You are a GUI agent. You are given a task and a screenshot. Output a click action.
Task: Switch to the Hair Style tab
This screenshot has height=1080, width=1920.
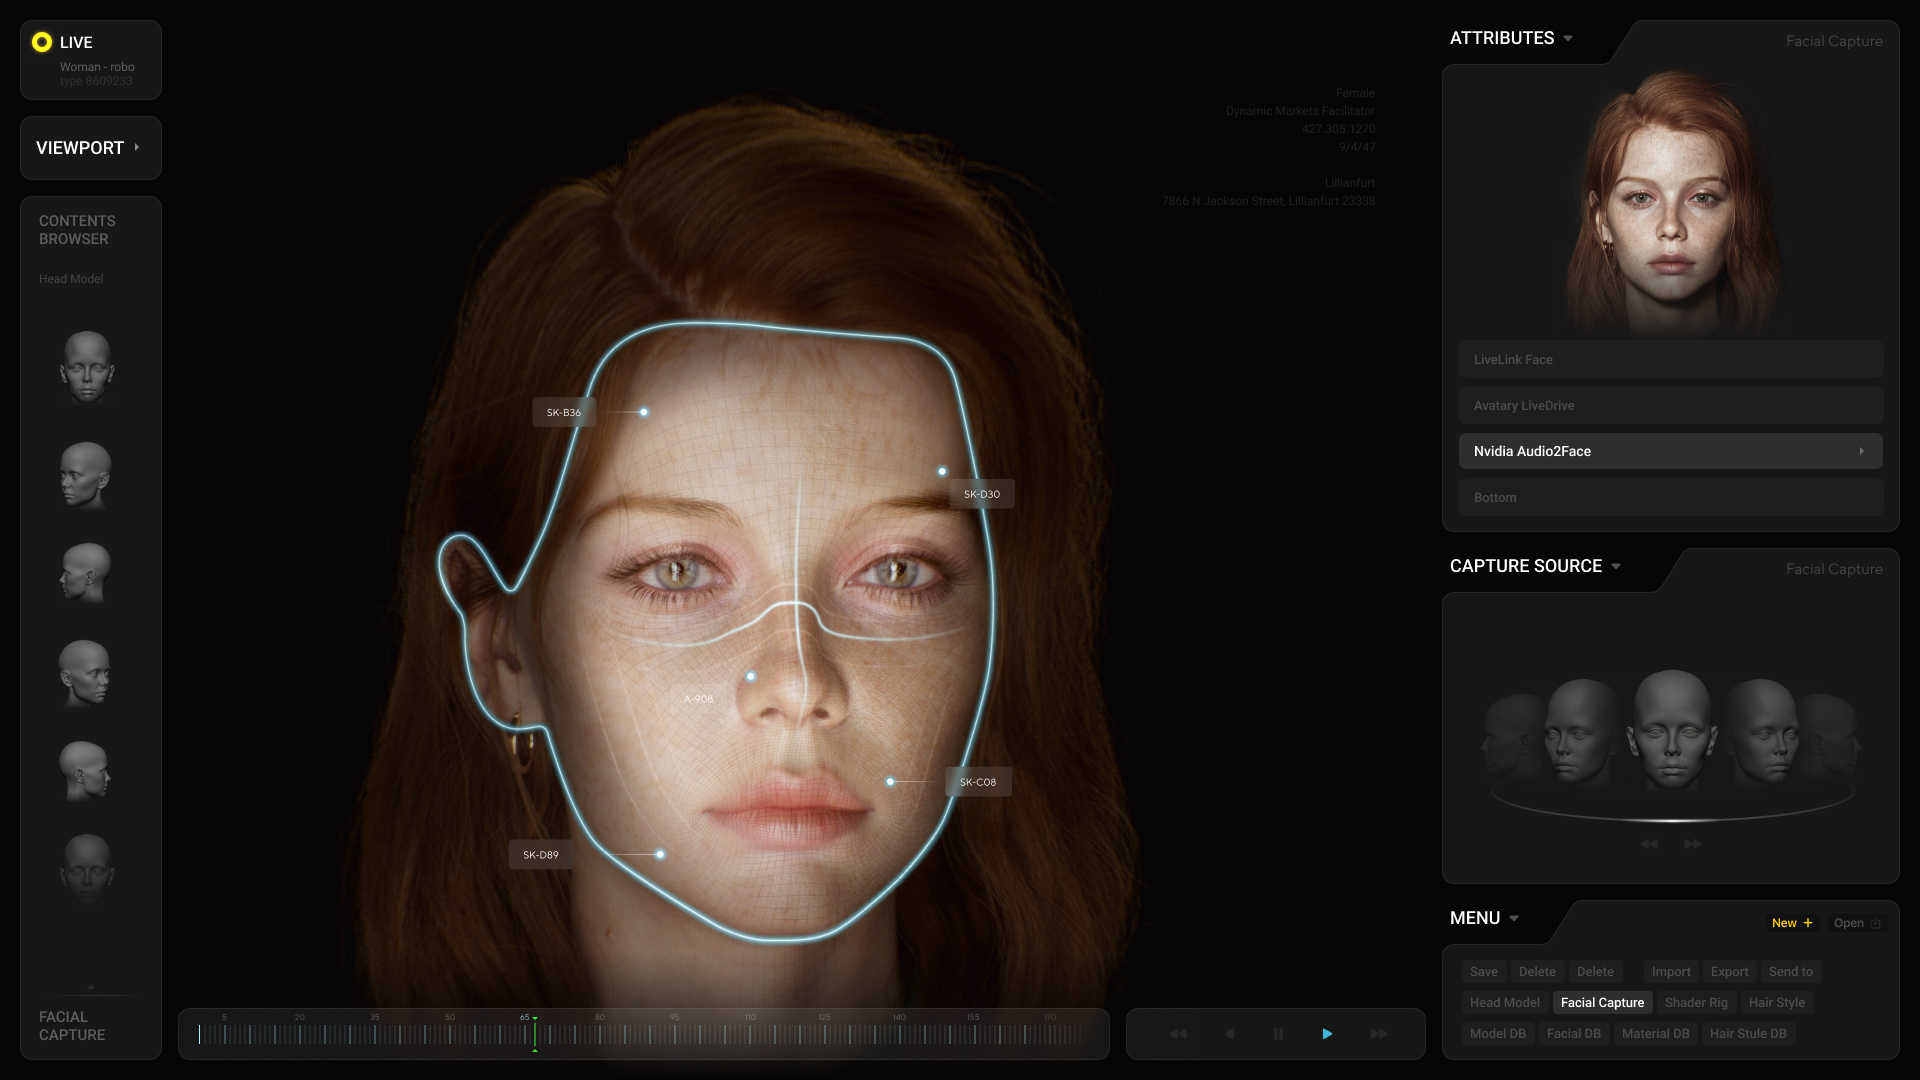(x=1777, y=1002)
